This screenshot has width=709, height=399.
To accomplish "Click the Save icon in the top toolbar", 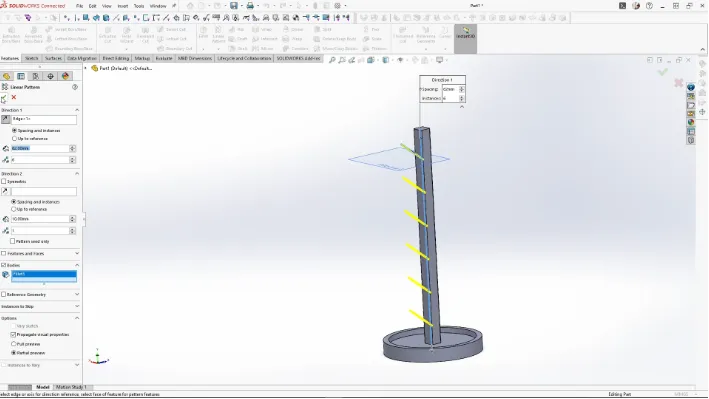I will click(x=234, y=6).
